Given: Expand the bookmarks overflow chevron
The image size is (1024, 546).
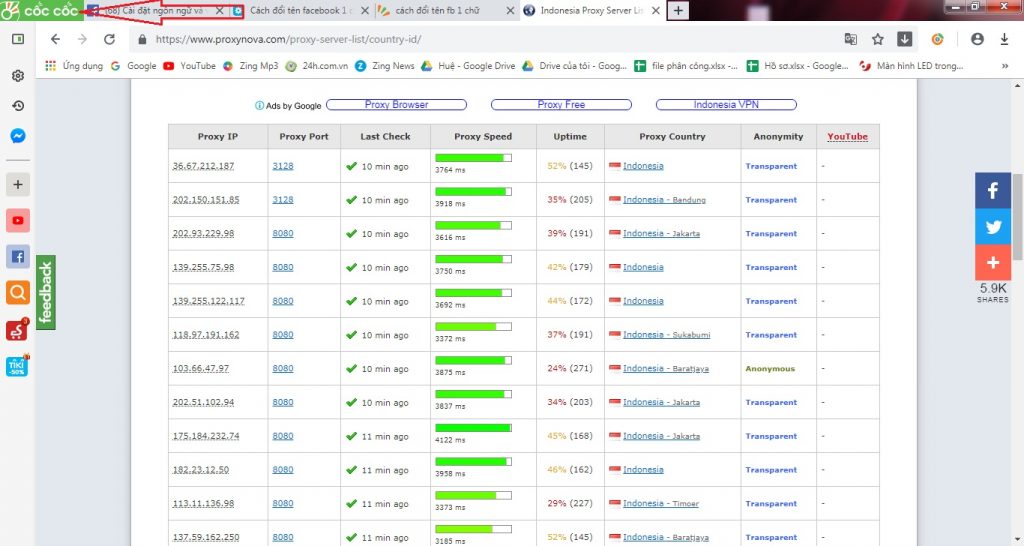Looking at the screenshot, I should pos(1004,66).
